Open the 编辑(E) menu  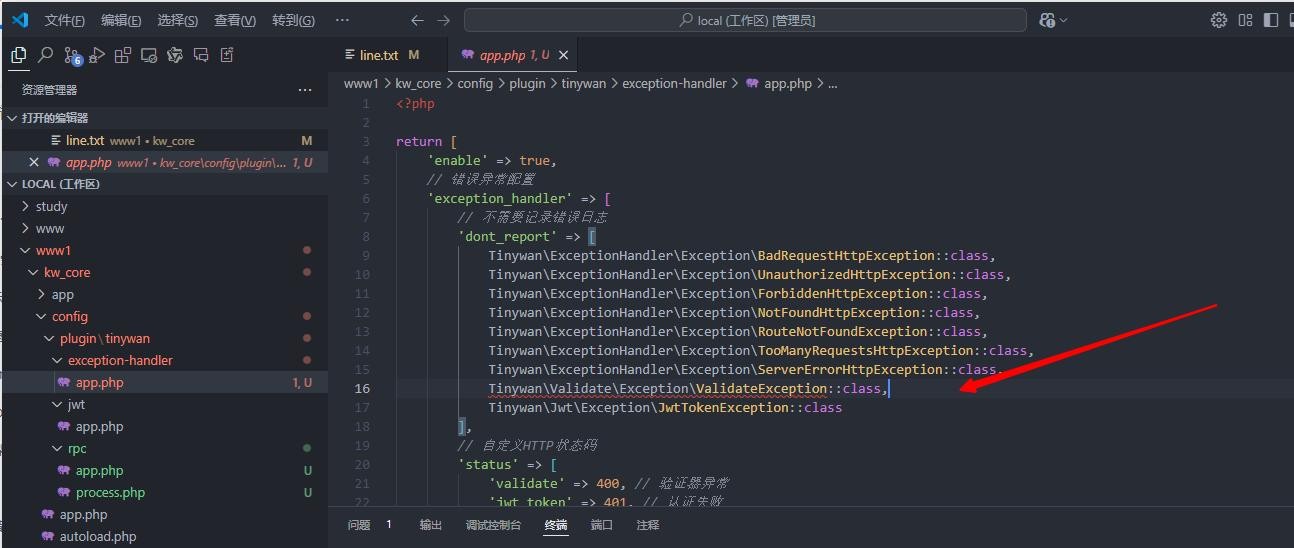tap(121, 20)
